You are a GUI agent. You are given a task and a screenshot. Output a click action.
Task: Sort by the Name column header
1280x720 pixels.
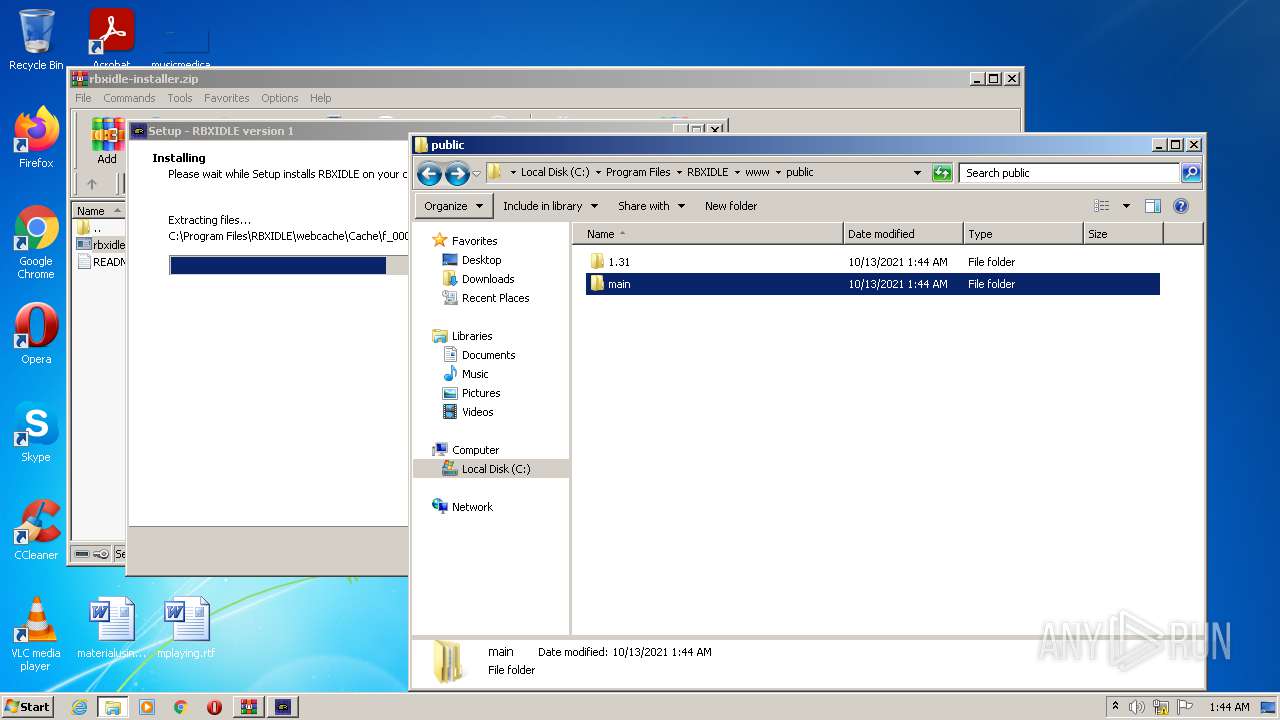pyautogui.click(x=708, y=234)
